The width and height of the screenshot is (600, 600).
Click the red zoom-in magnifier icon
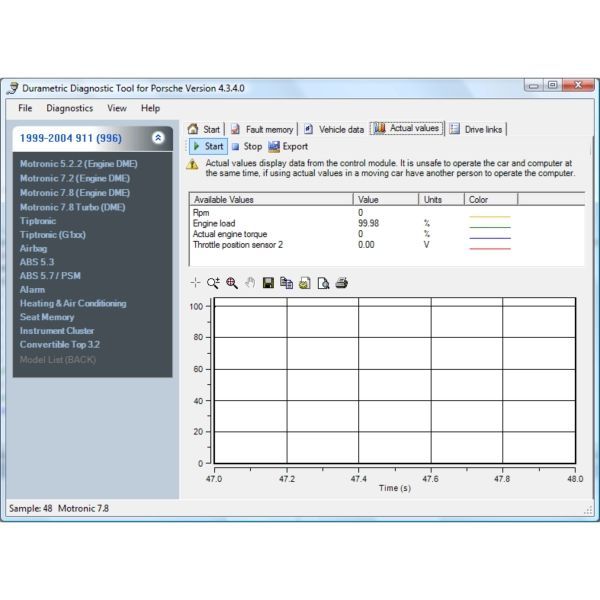point(232,283)
